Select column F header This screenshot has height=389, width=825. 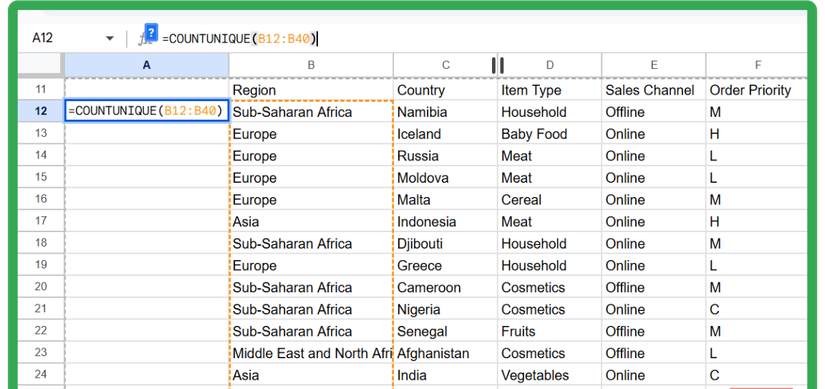pos(758,65)
